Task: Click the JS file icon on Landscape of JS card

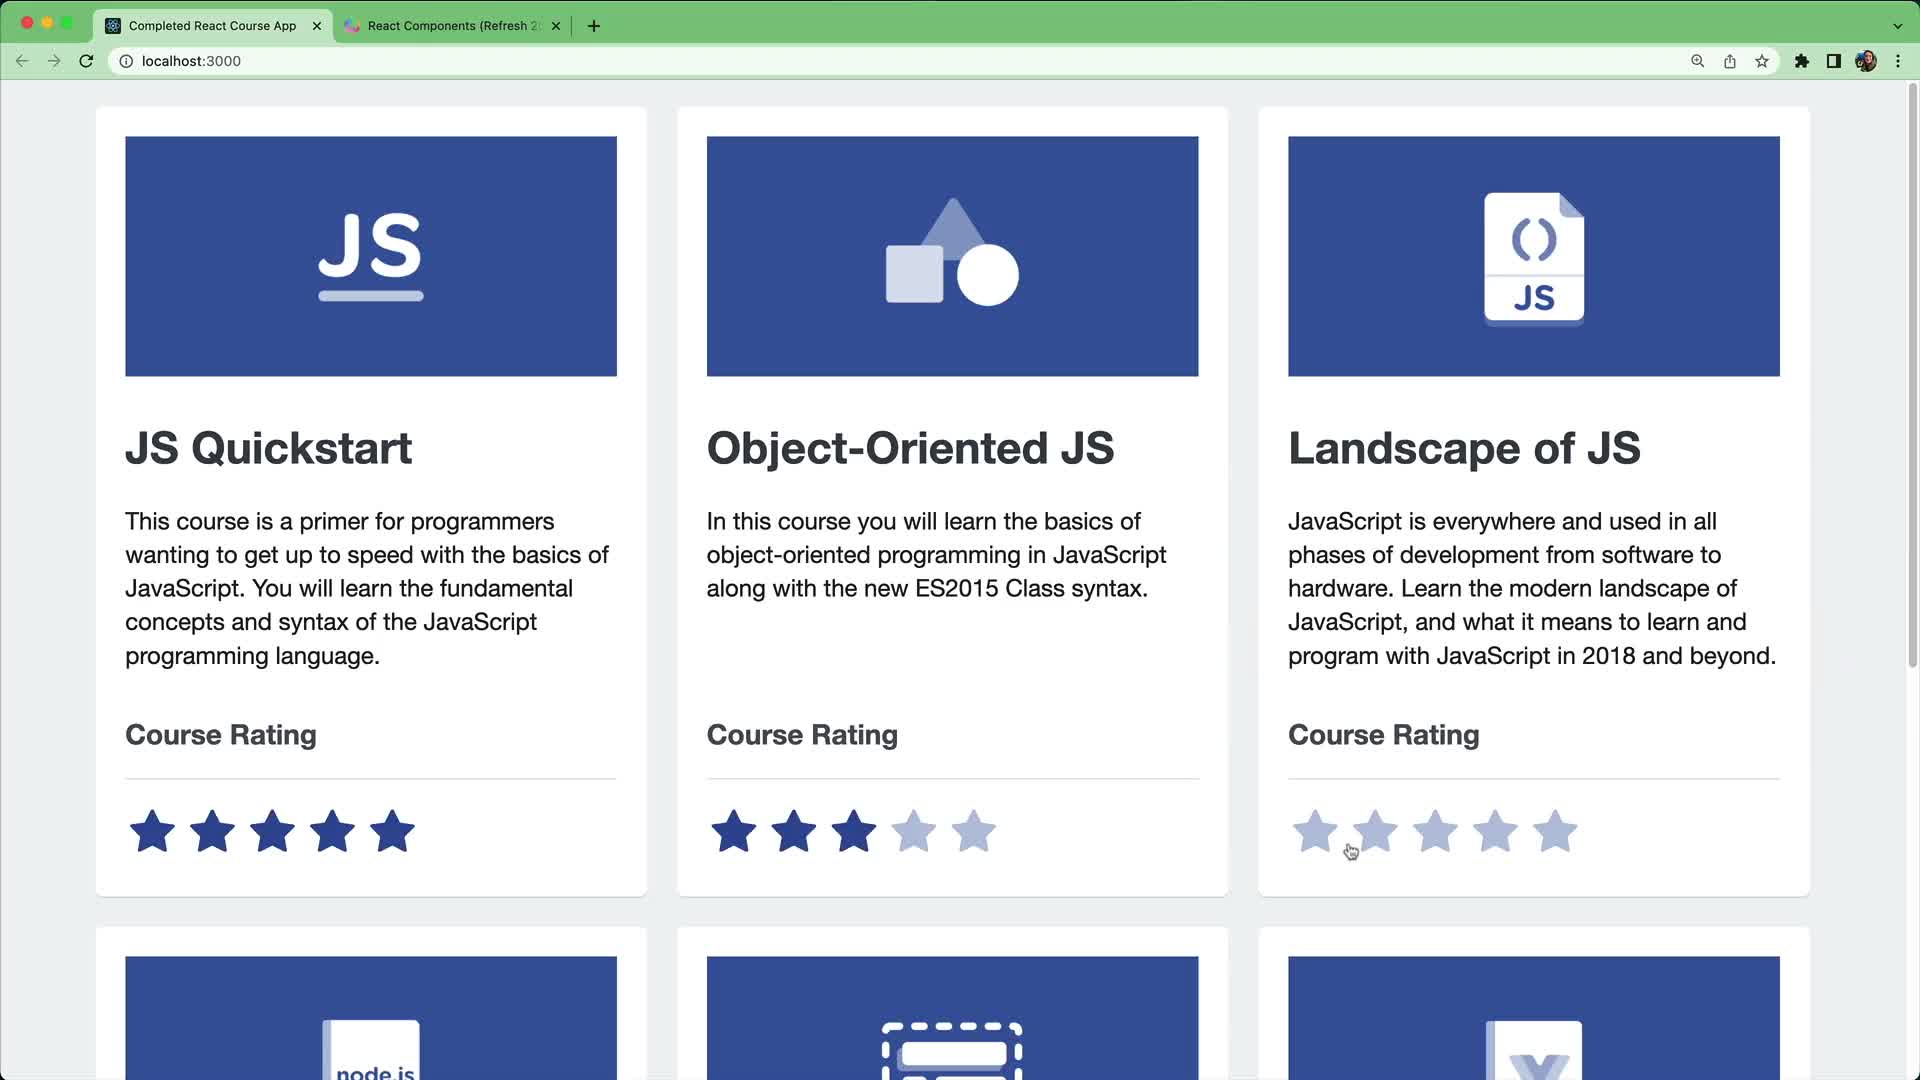Action: [1533, 255]
